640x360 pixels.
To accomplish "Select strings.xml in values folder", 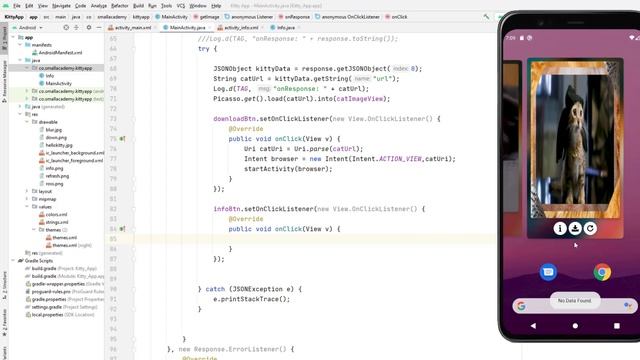I will [53, 222].
